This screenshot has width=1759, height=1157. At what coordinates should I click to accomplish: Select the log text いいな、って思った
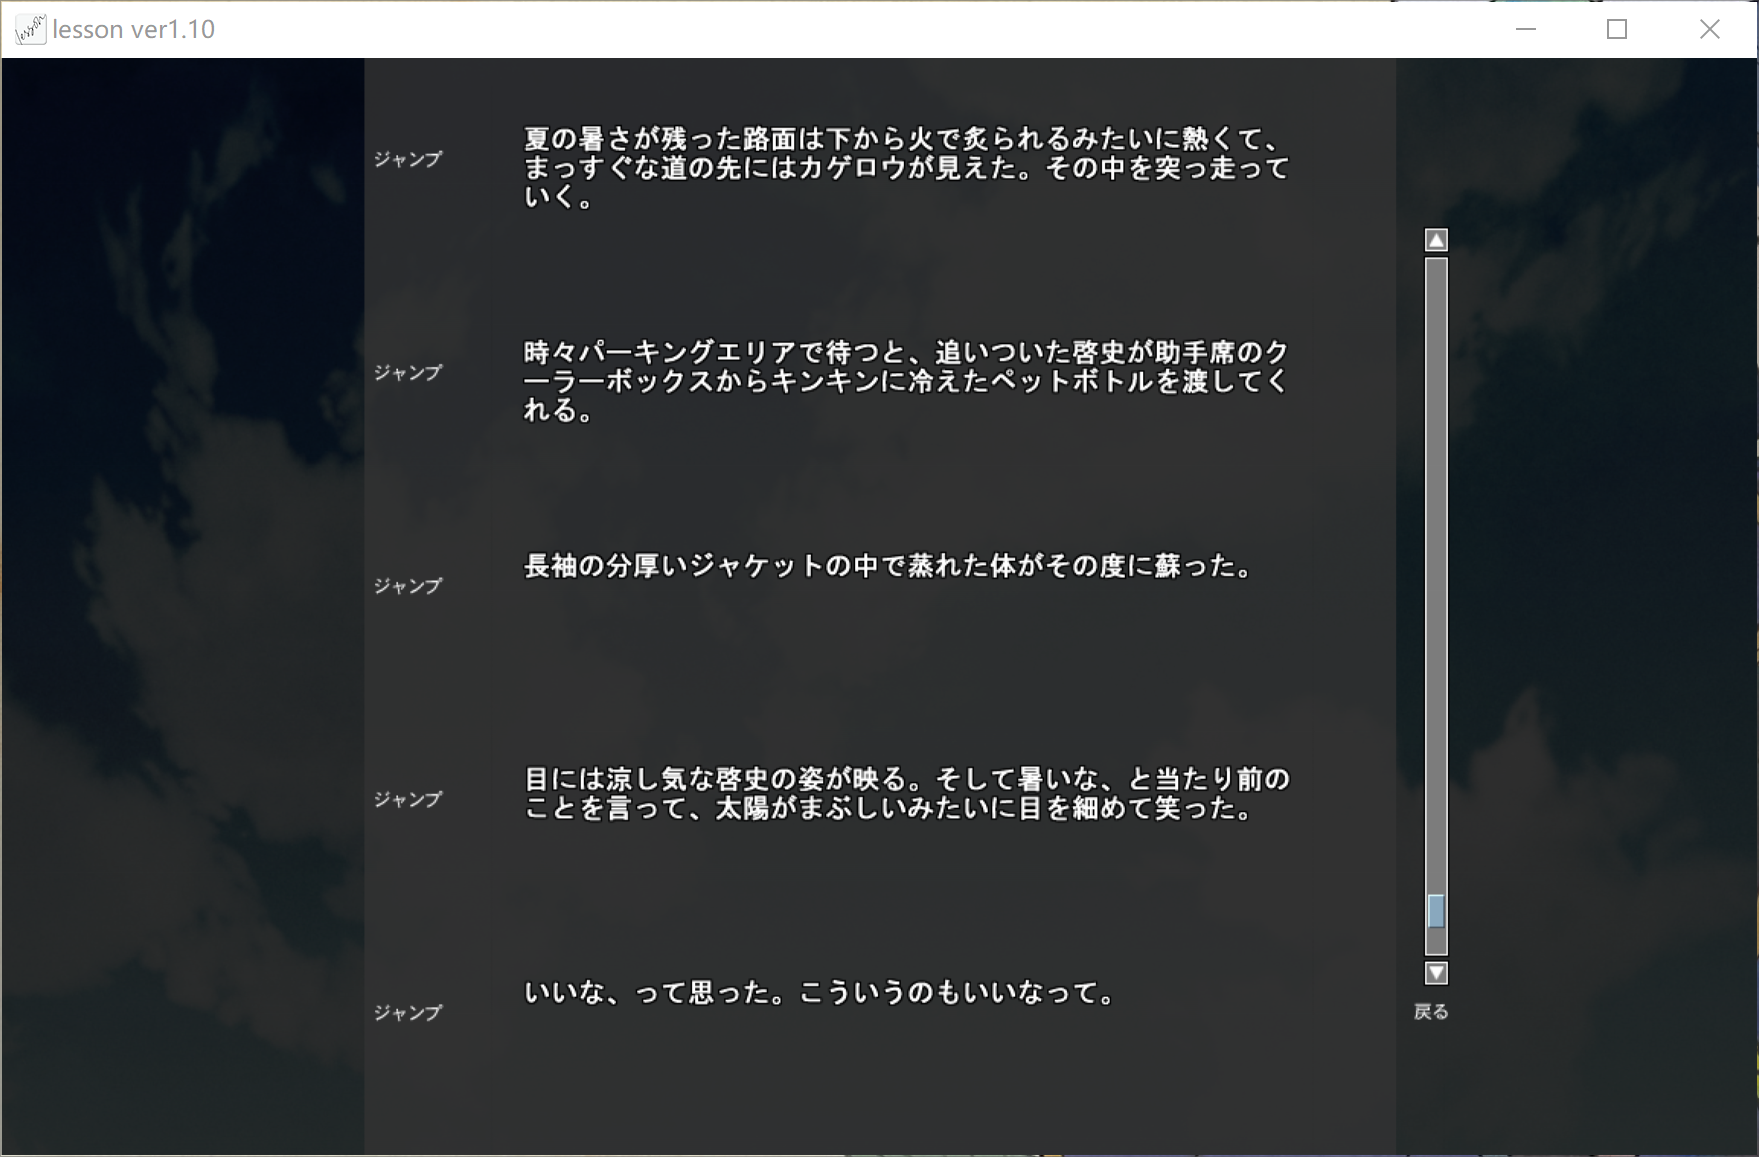[820, 992]
